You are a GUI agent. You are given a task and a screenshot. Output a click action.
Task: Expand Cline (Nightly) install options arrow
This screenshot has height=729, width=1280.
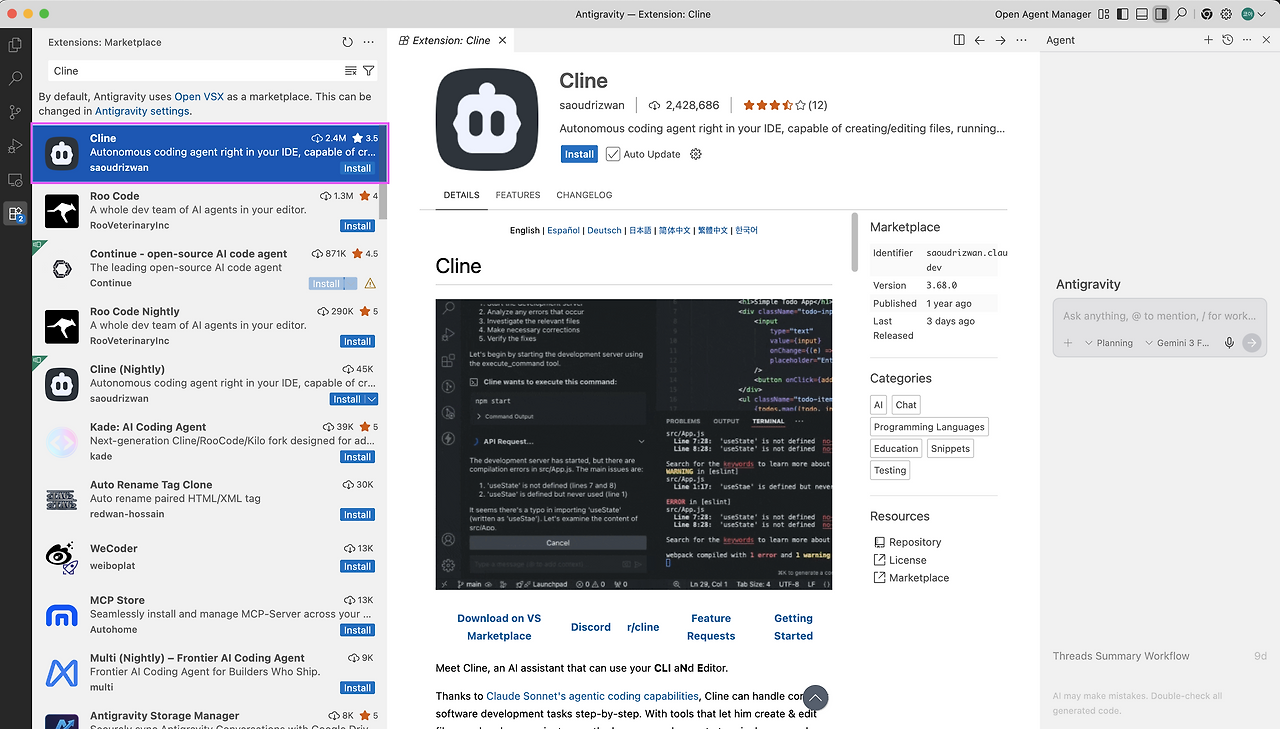tap(372, 399)
